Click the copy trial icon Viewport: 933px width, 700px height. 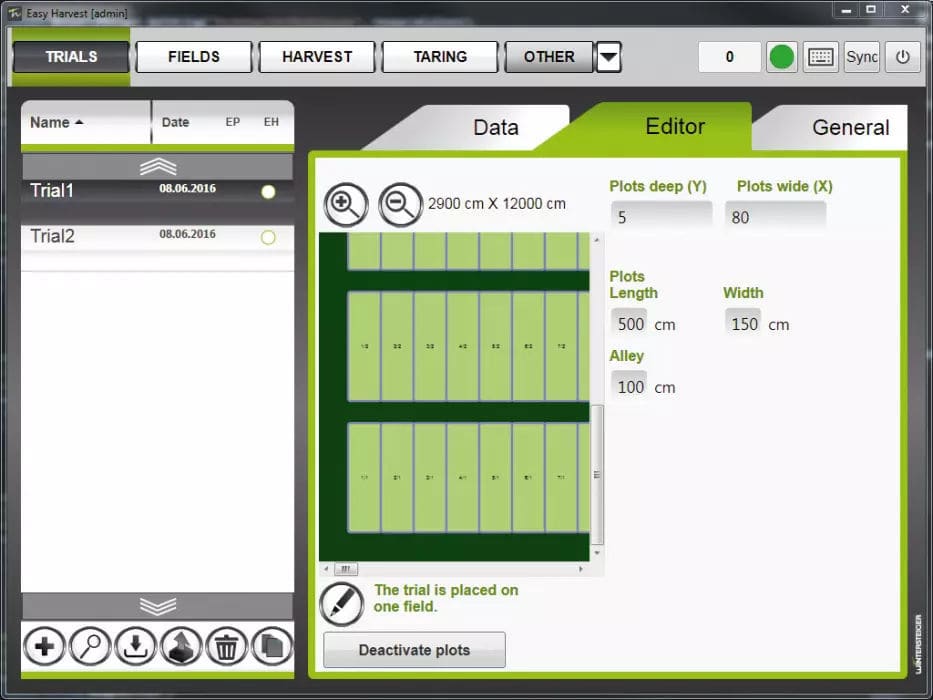click(x=271, y=647)
